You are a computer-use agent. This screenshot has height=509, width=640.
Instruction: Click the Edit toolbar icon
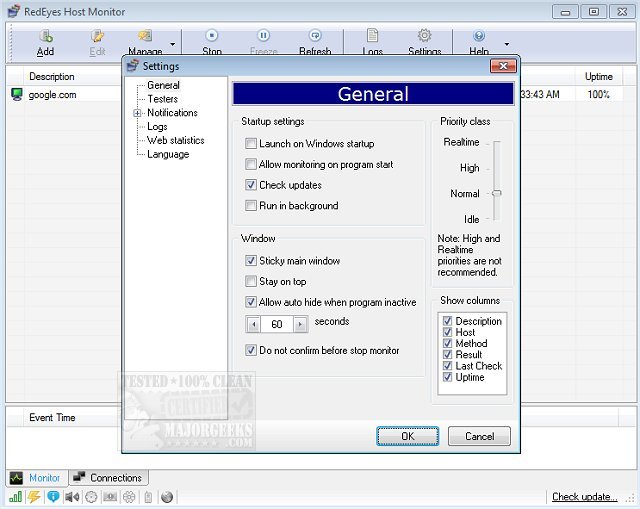97,36
